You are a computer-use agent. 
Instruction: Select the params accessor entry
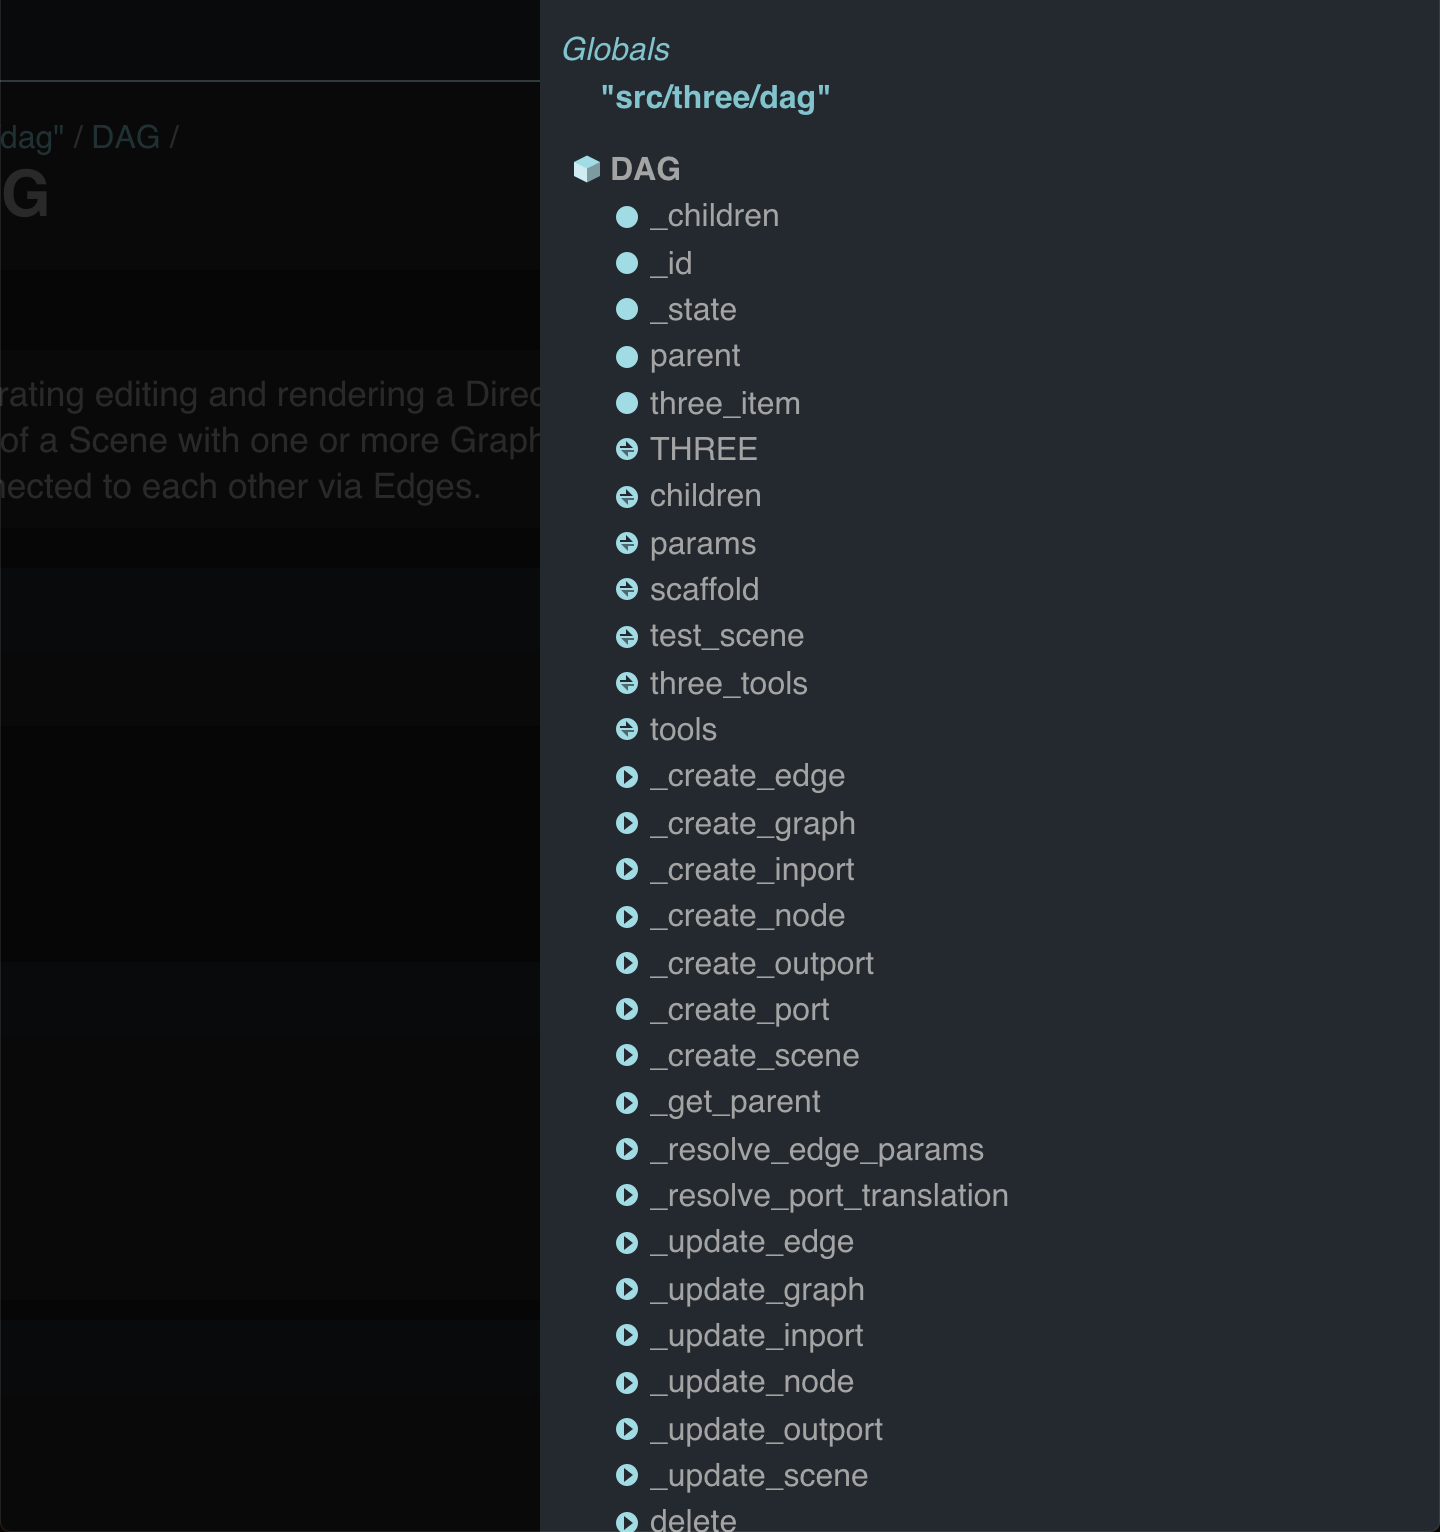pyautogui.click(x=703, y=543)
